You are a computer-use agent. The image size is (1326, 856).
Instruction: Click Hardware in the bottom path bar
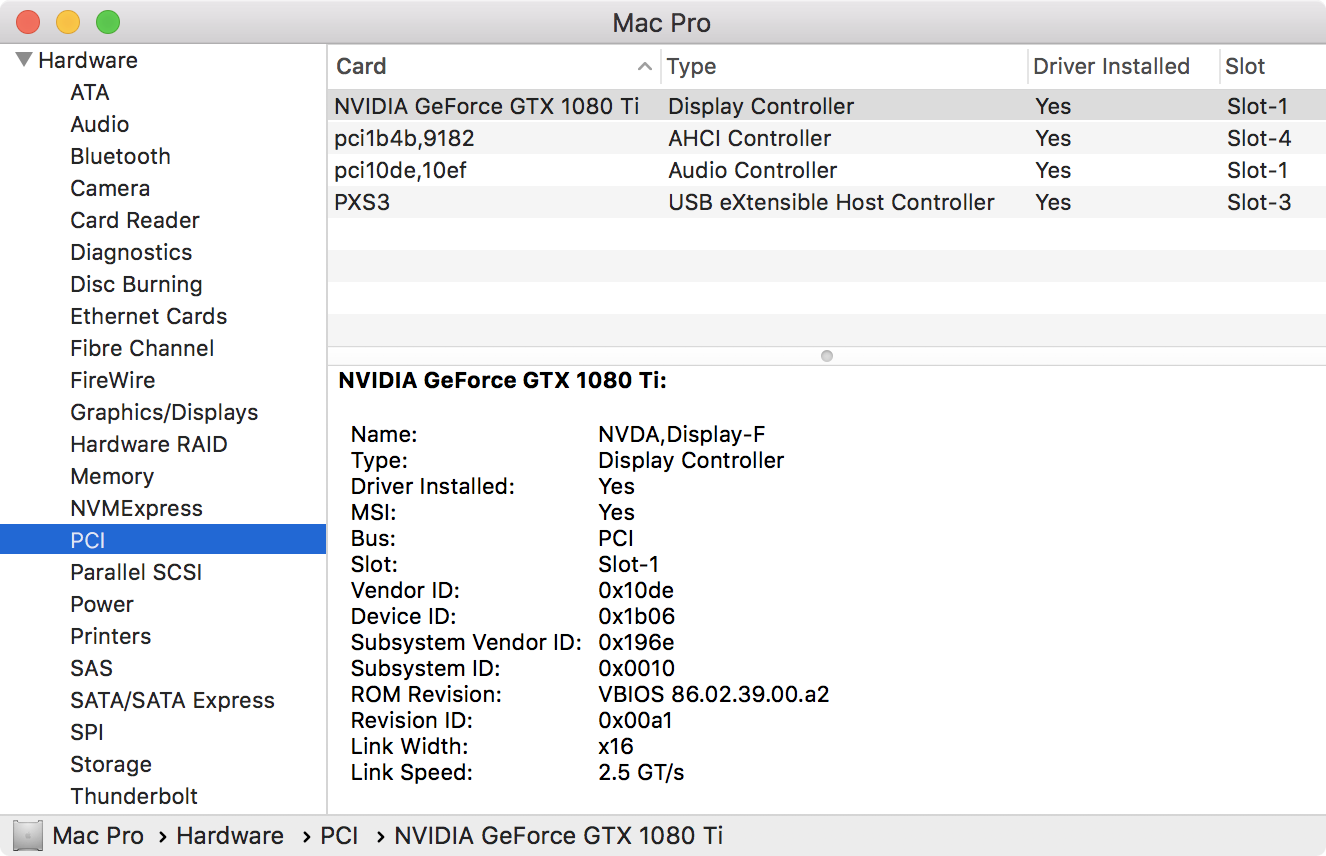click(230, 836)
